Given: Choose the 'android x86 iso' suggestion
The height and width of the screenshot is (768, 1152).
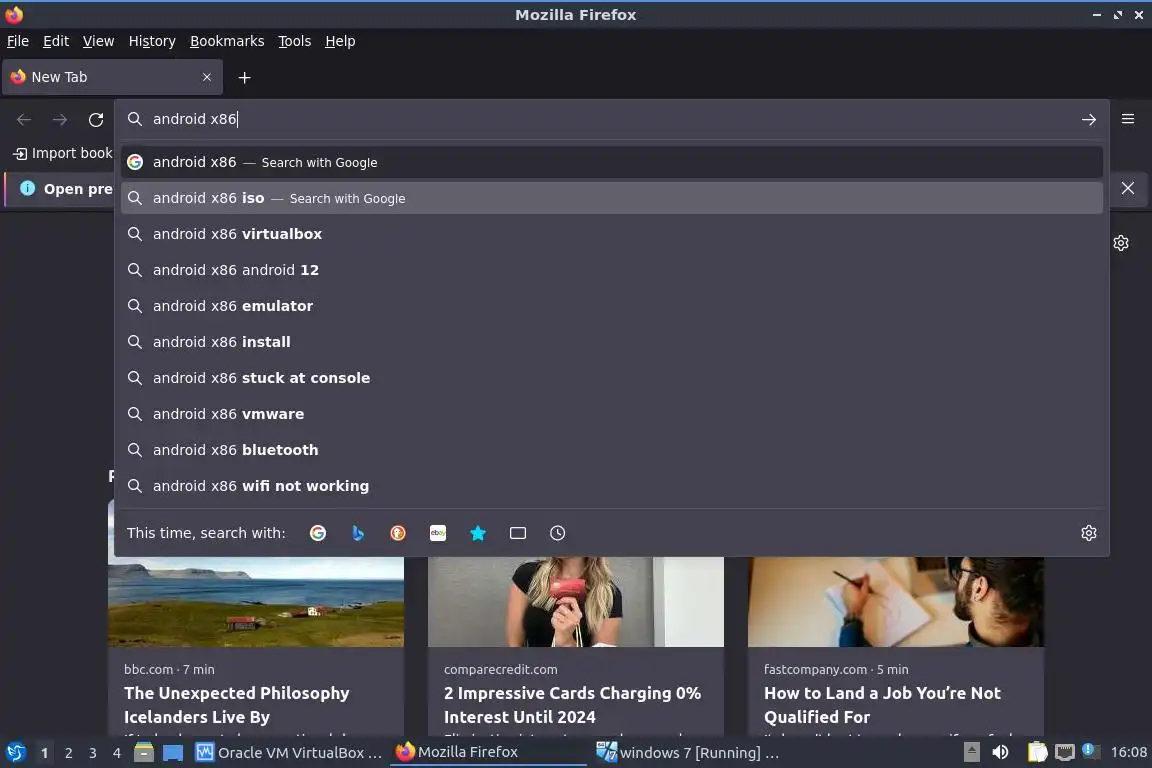Looking at the screenshot, I should click(x=612, y=198).
